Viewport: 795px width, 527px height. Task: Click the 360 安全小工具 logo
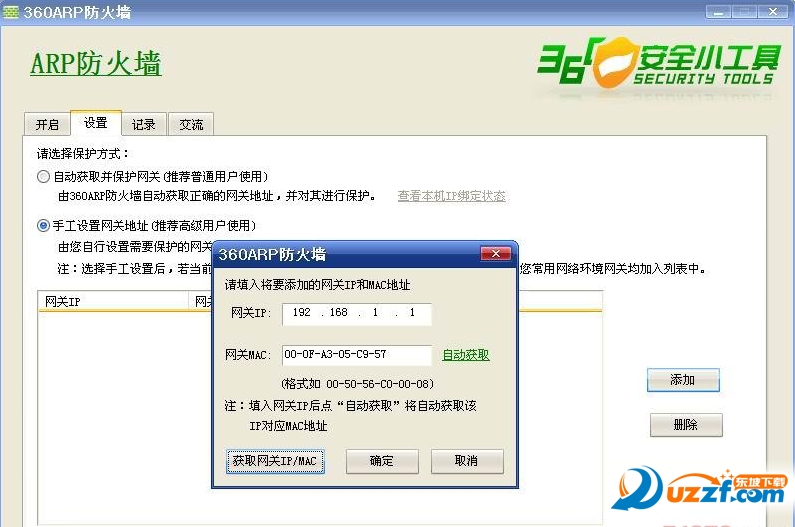[x=659, y=64]
